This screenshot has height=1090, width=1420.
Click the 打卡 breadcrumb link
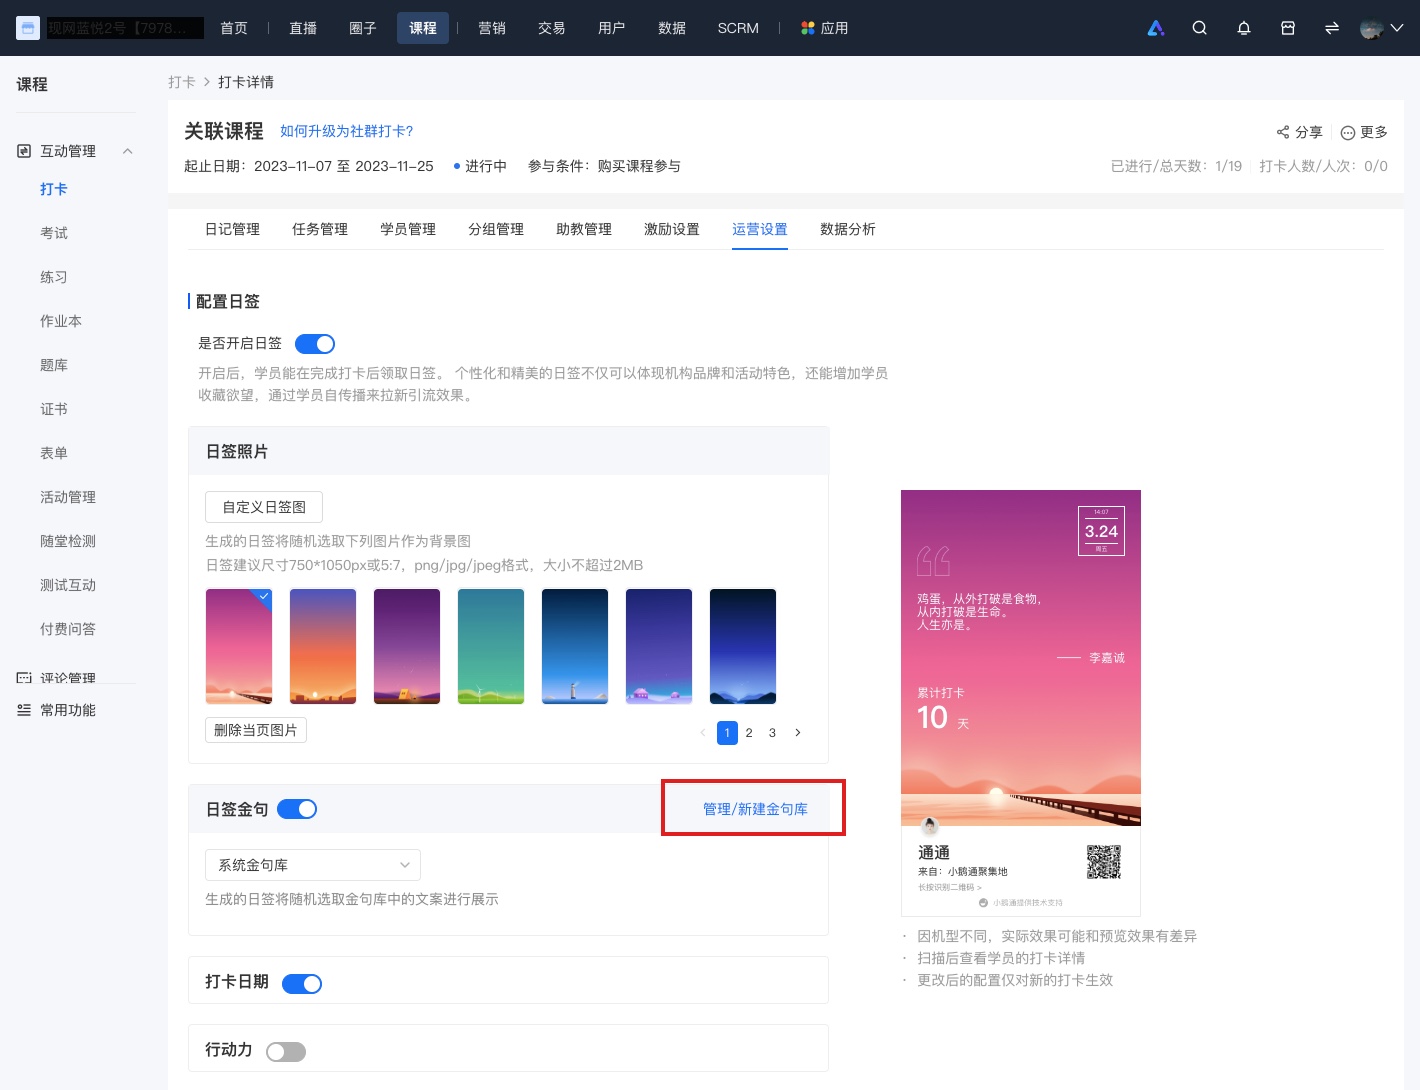(x=181, y=82)
